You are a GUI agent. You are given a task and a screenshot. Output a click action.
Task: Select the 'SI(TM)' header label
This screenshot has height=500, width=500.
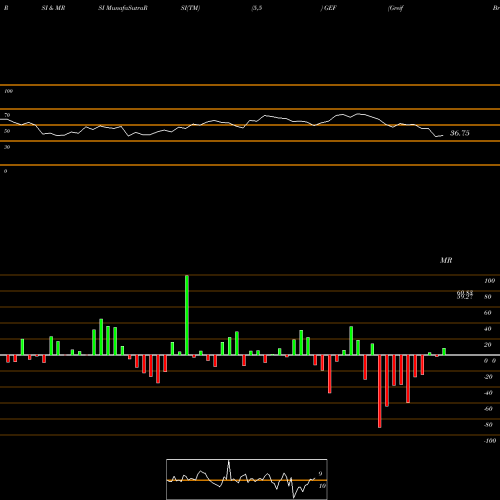coord(190,8)
